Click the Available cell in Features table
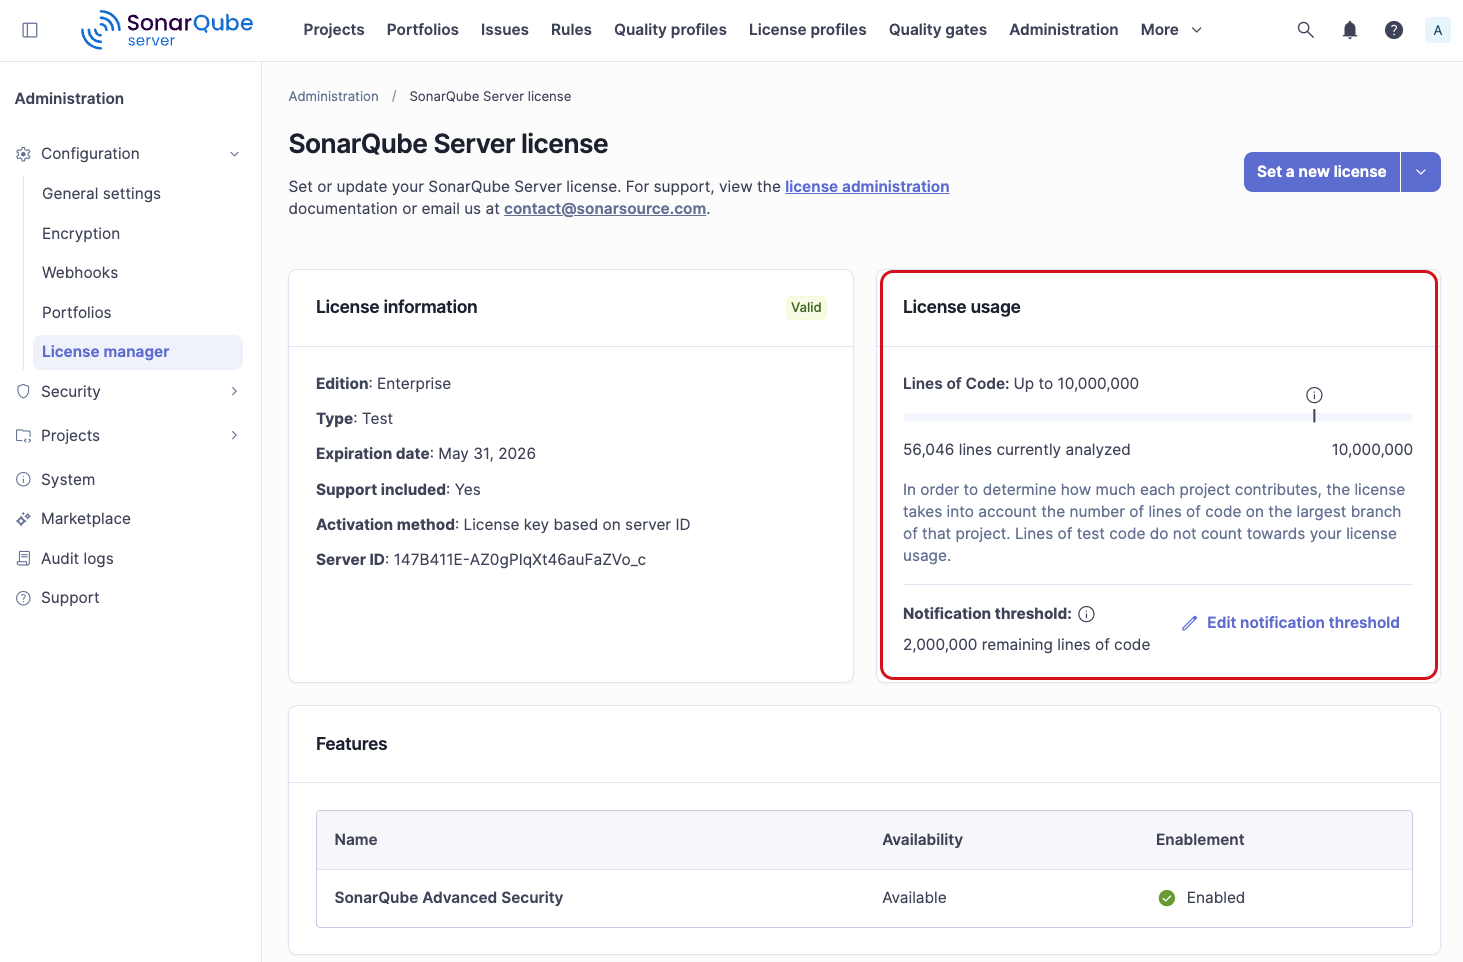The width and height of the screenshot is (1463, 962). click(x=914, y=898)
